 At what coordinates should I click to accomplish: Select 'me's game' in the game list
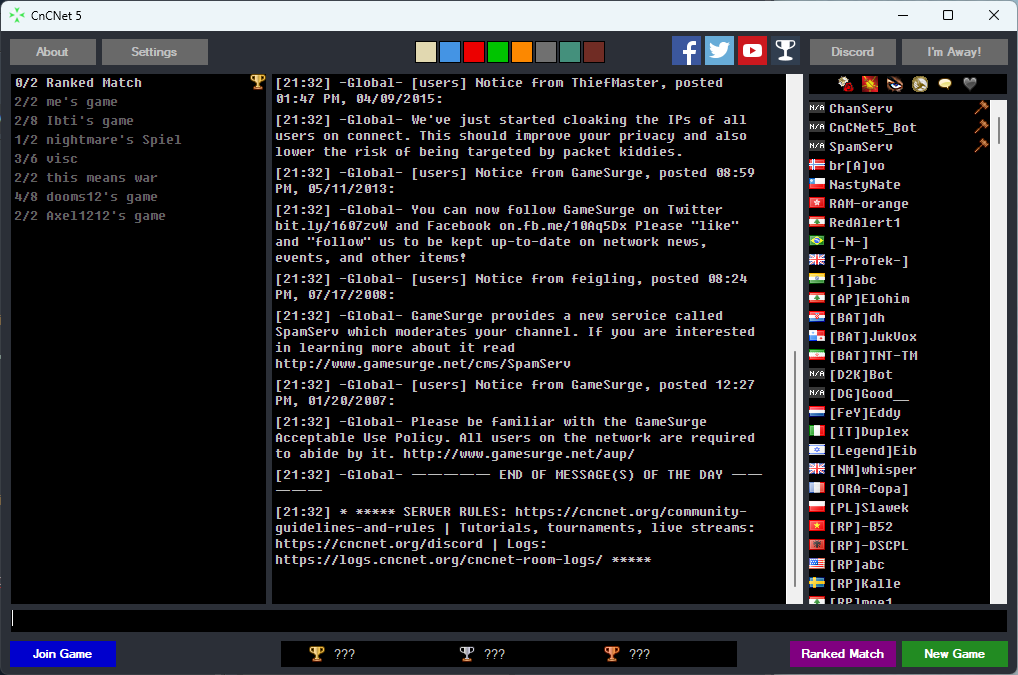coord(138,101)
